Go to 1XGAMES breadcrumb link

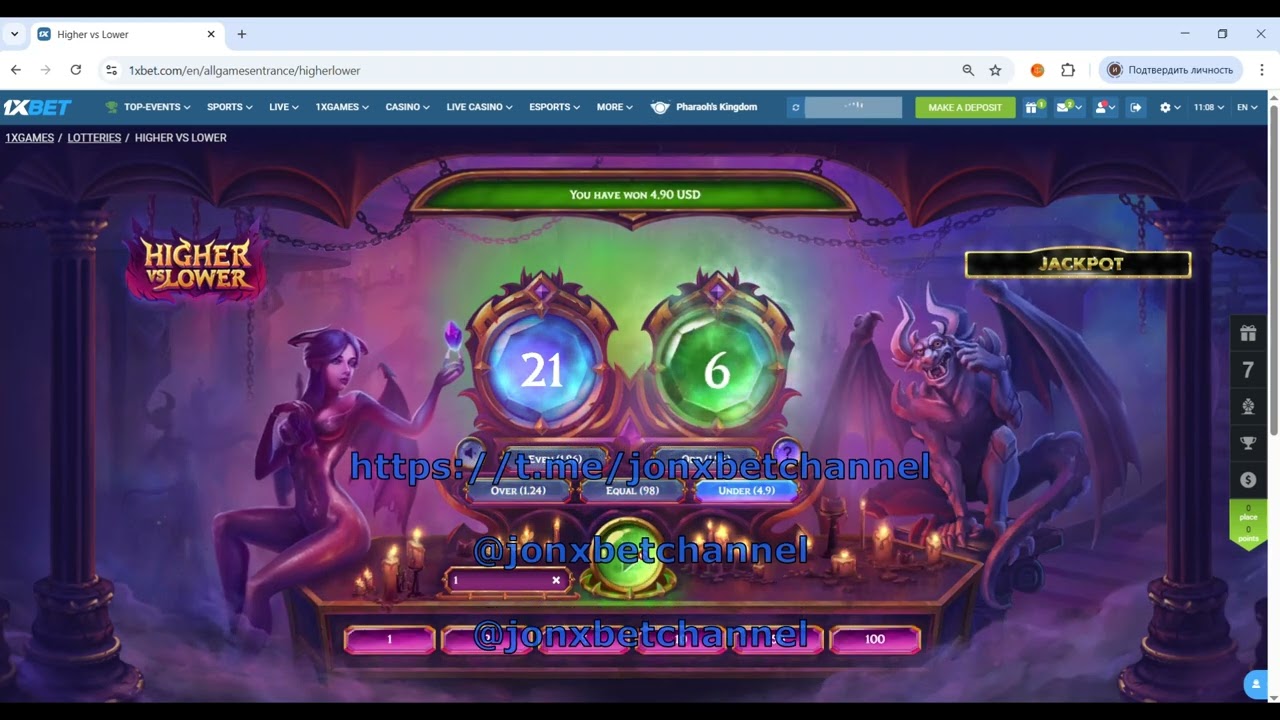(29, 138)
